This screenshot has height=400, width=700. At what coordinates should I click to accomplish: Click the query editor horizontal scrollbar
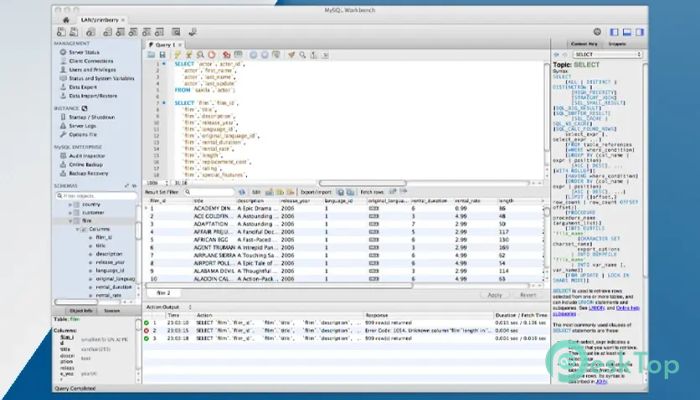coord(362,183)
